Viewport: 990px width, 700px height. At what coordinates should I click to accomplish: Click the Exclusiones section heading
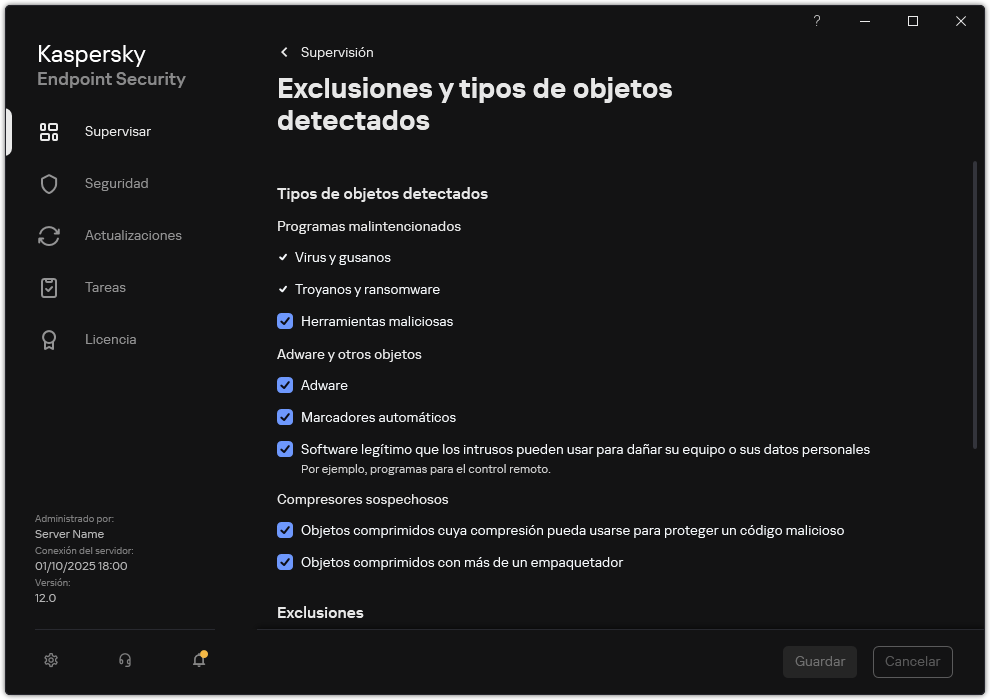point(320,612)
